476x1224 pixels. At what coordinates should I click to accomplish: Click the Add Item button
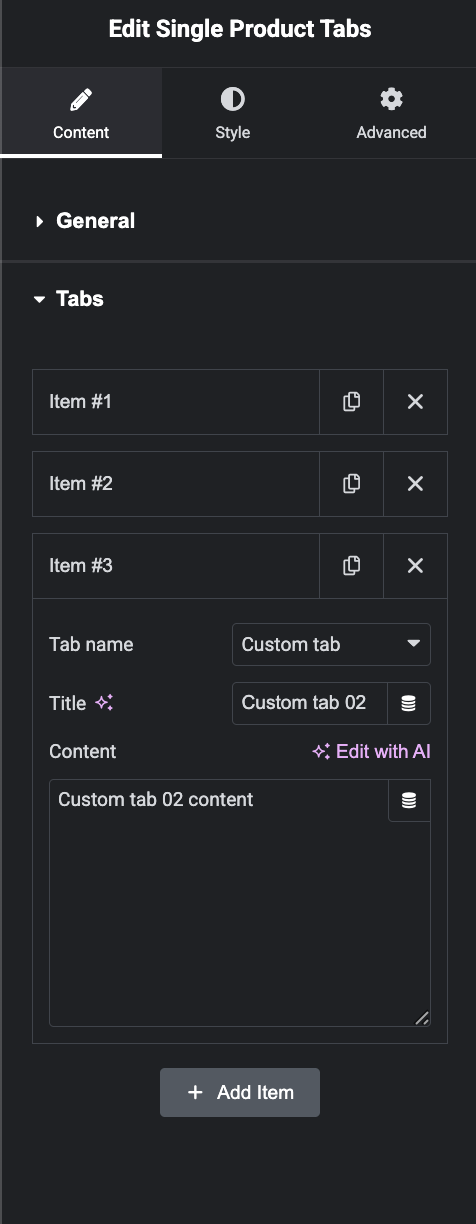tap(240, 1092)
